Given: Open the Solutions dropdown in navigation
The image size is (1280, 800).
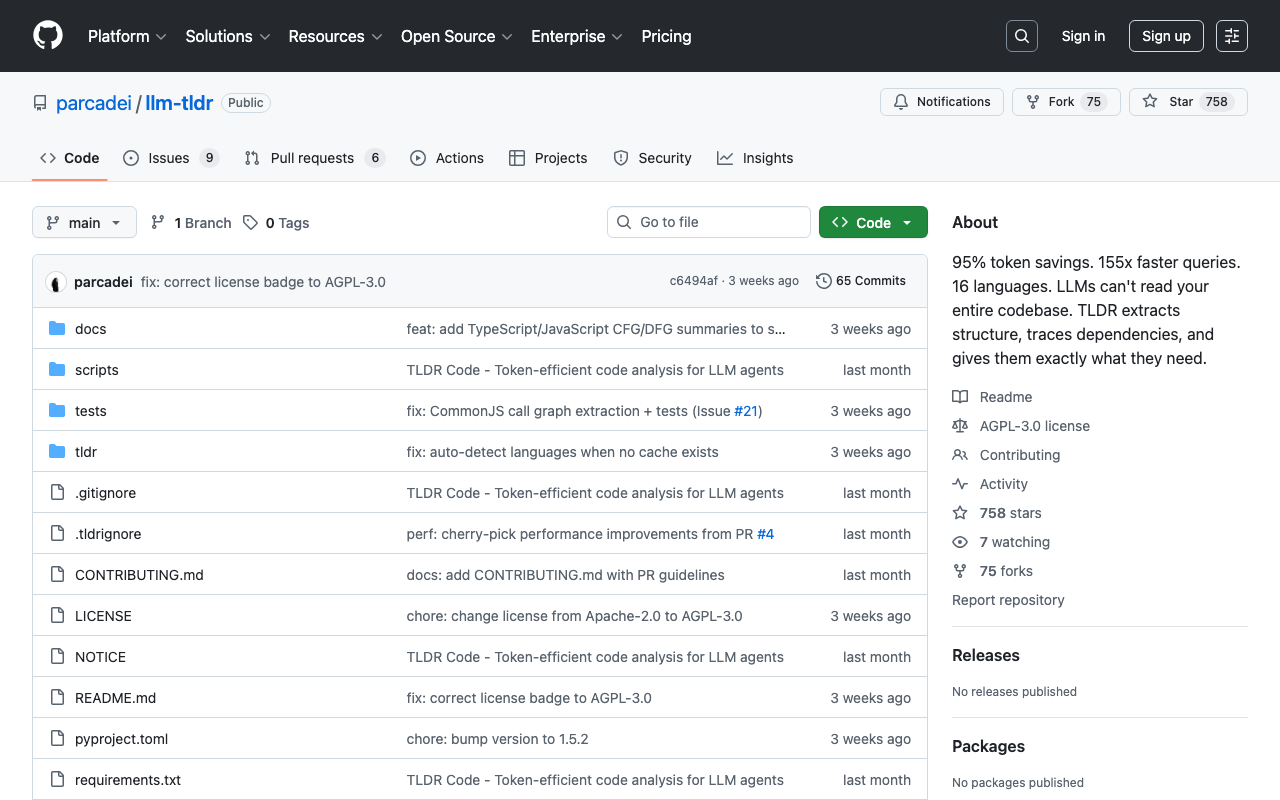Looking at the screenshot, I should [x=227, y=36].
